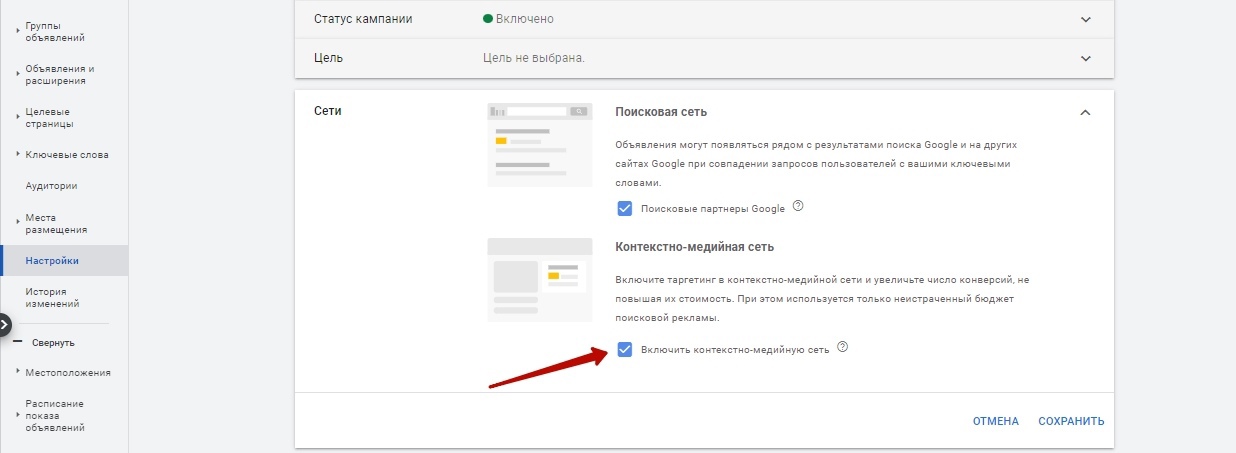Expand the Статус кампании section chevron

click(1086, 19)
